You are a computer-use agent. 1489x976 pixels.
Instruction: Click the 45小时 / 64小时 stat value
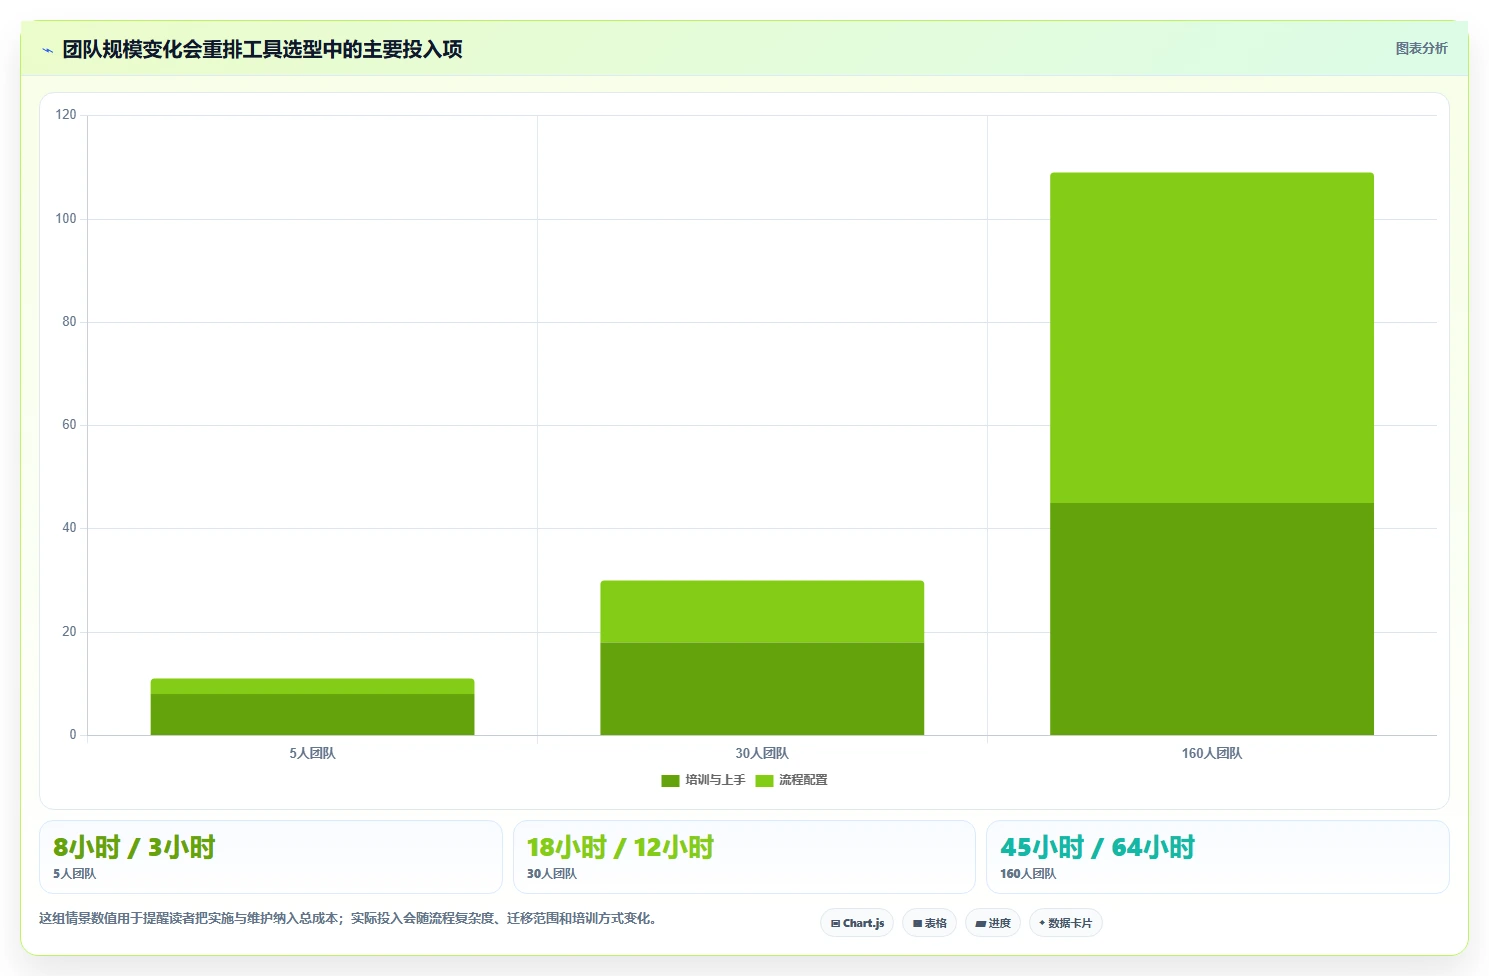pos(1097,847)
